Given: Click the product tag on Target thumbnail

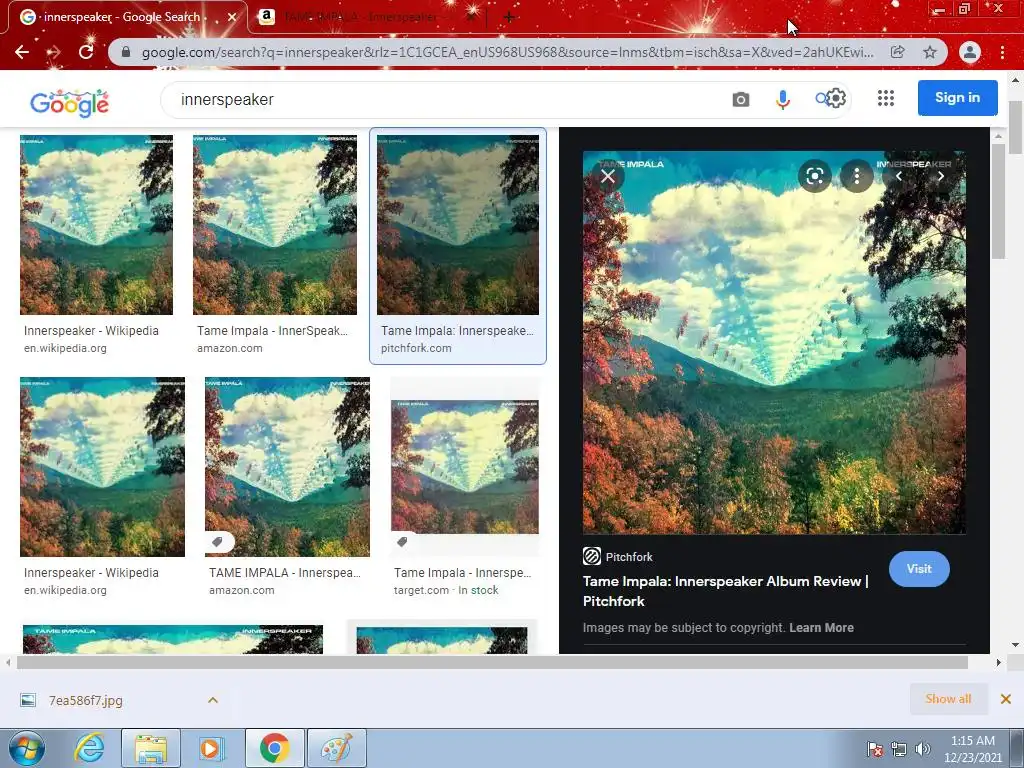Looking at the screenshot, I should (402, 541).
